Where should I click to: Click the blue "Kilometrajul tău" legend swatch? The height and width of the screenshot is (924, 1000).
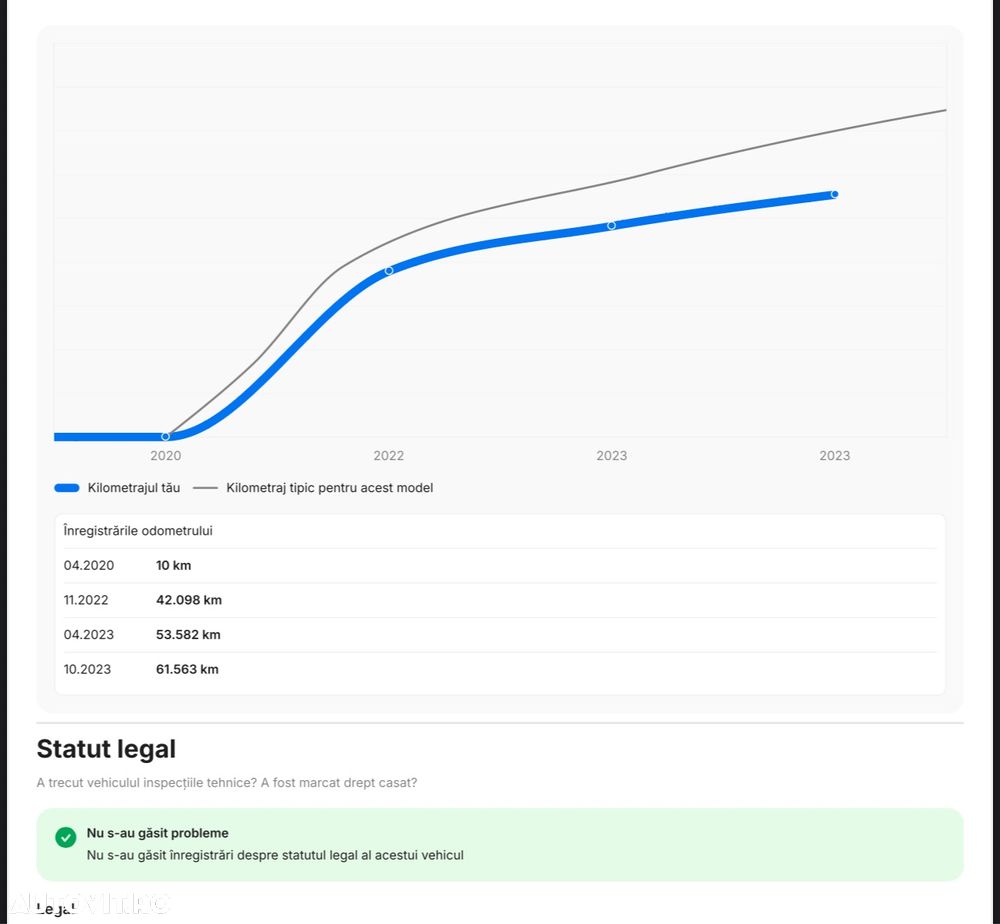coord(67,488)
